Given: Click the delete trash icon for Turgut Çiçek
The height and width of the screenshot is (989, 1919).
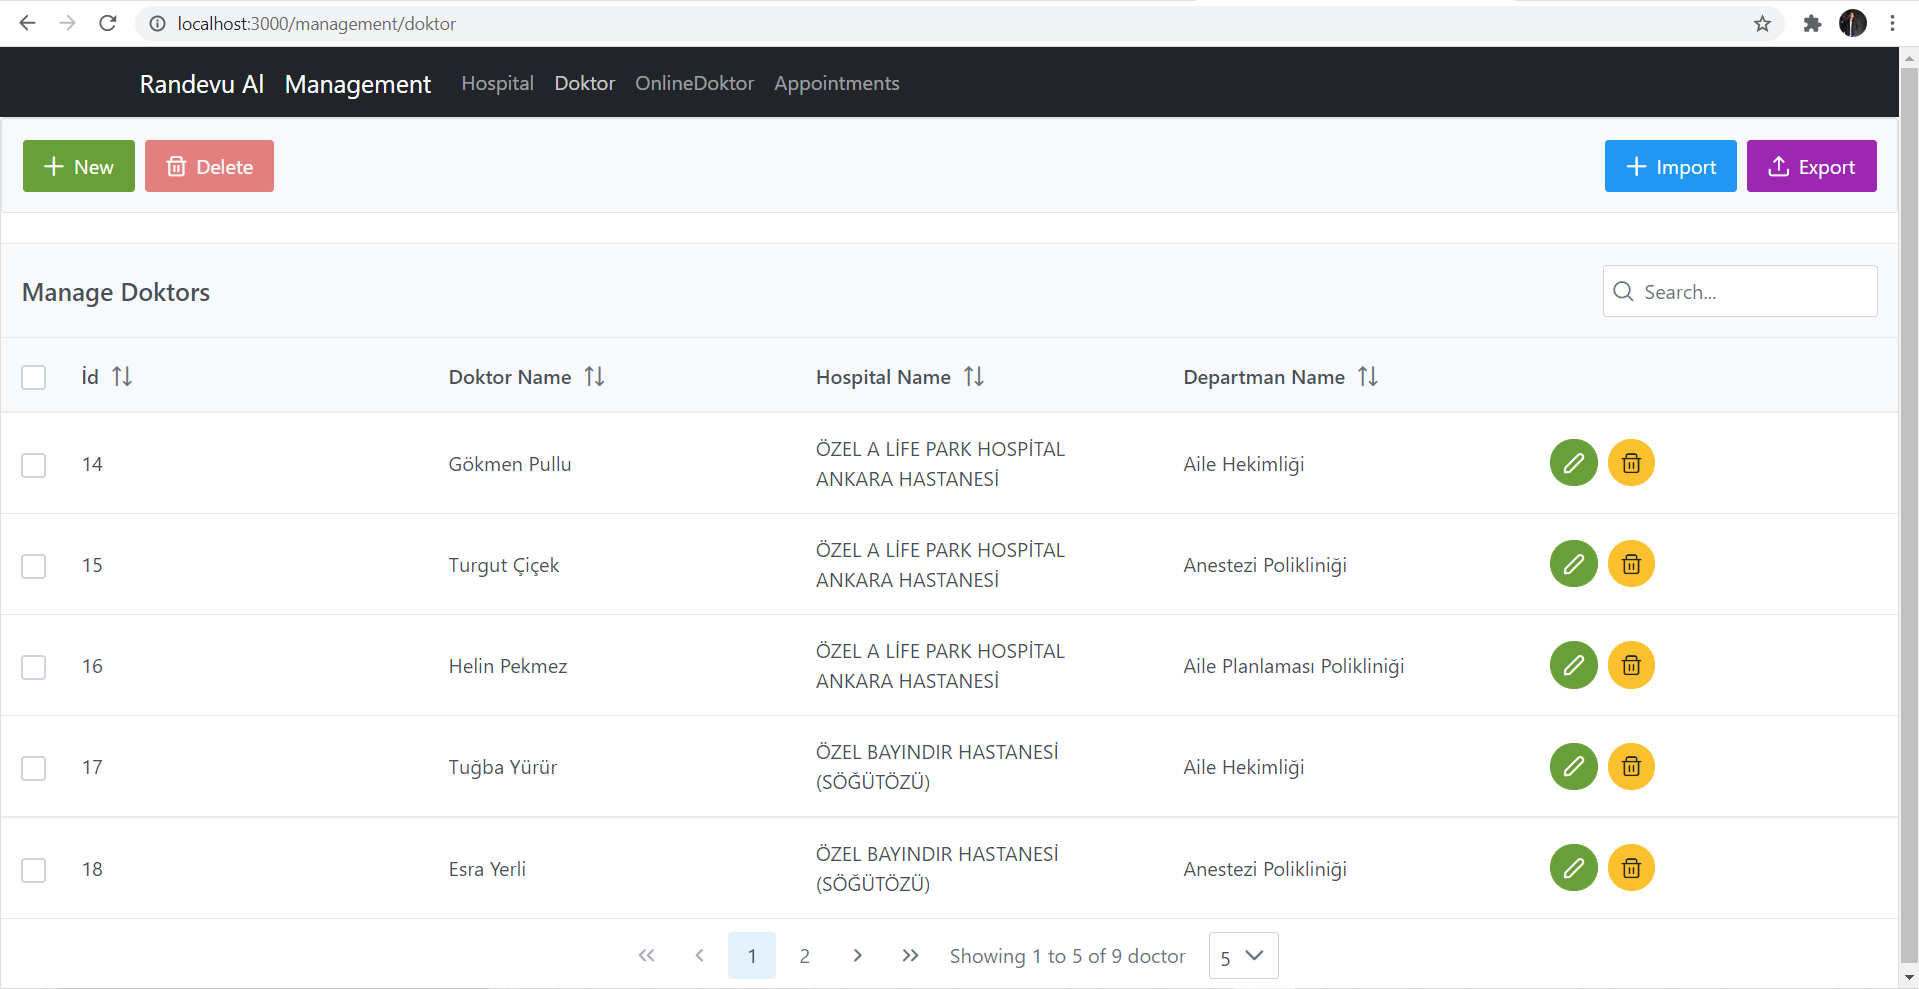Looking at the screenshot, I should pyautogui.click(x=1630, y=563).
